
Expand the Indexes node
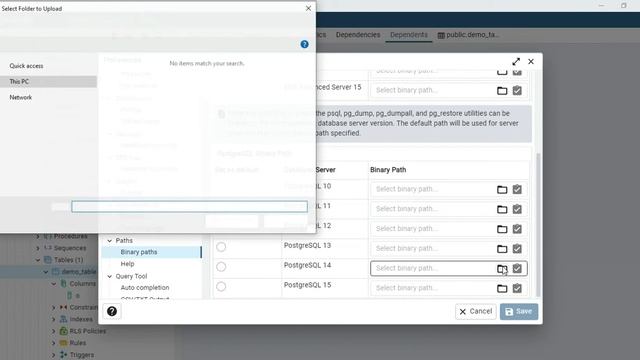tap(53, 319)
